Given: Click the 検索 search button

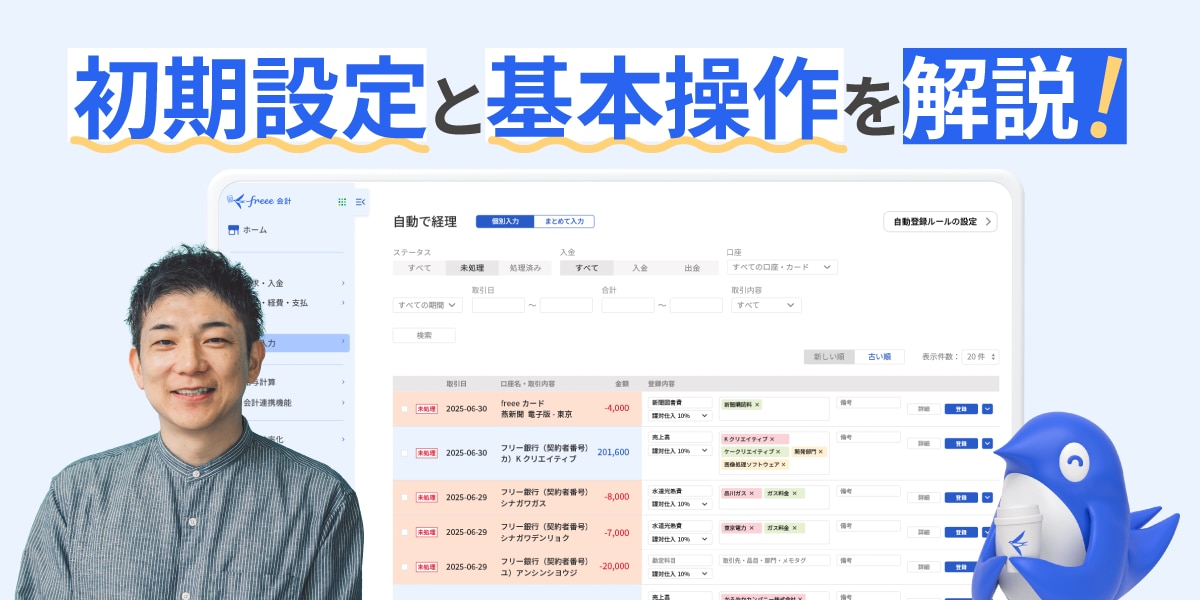Looking at the screenshot, I should (424, 336).
